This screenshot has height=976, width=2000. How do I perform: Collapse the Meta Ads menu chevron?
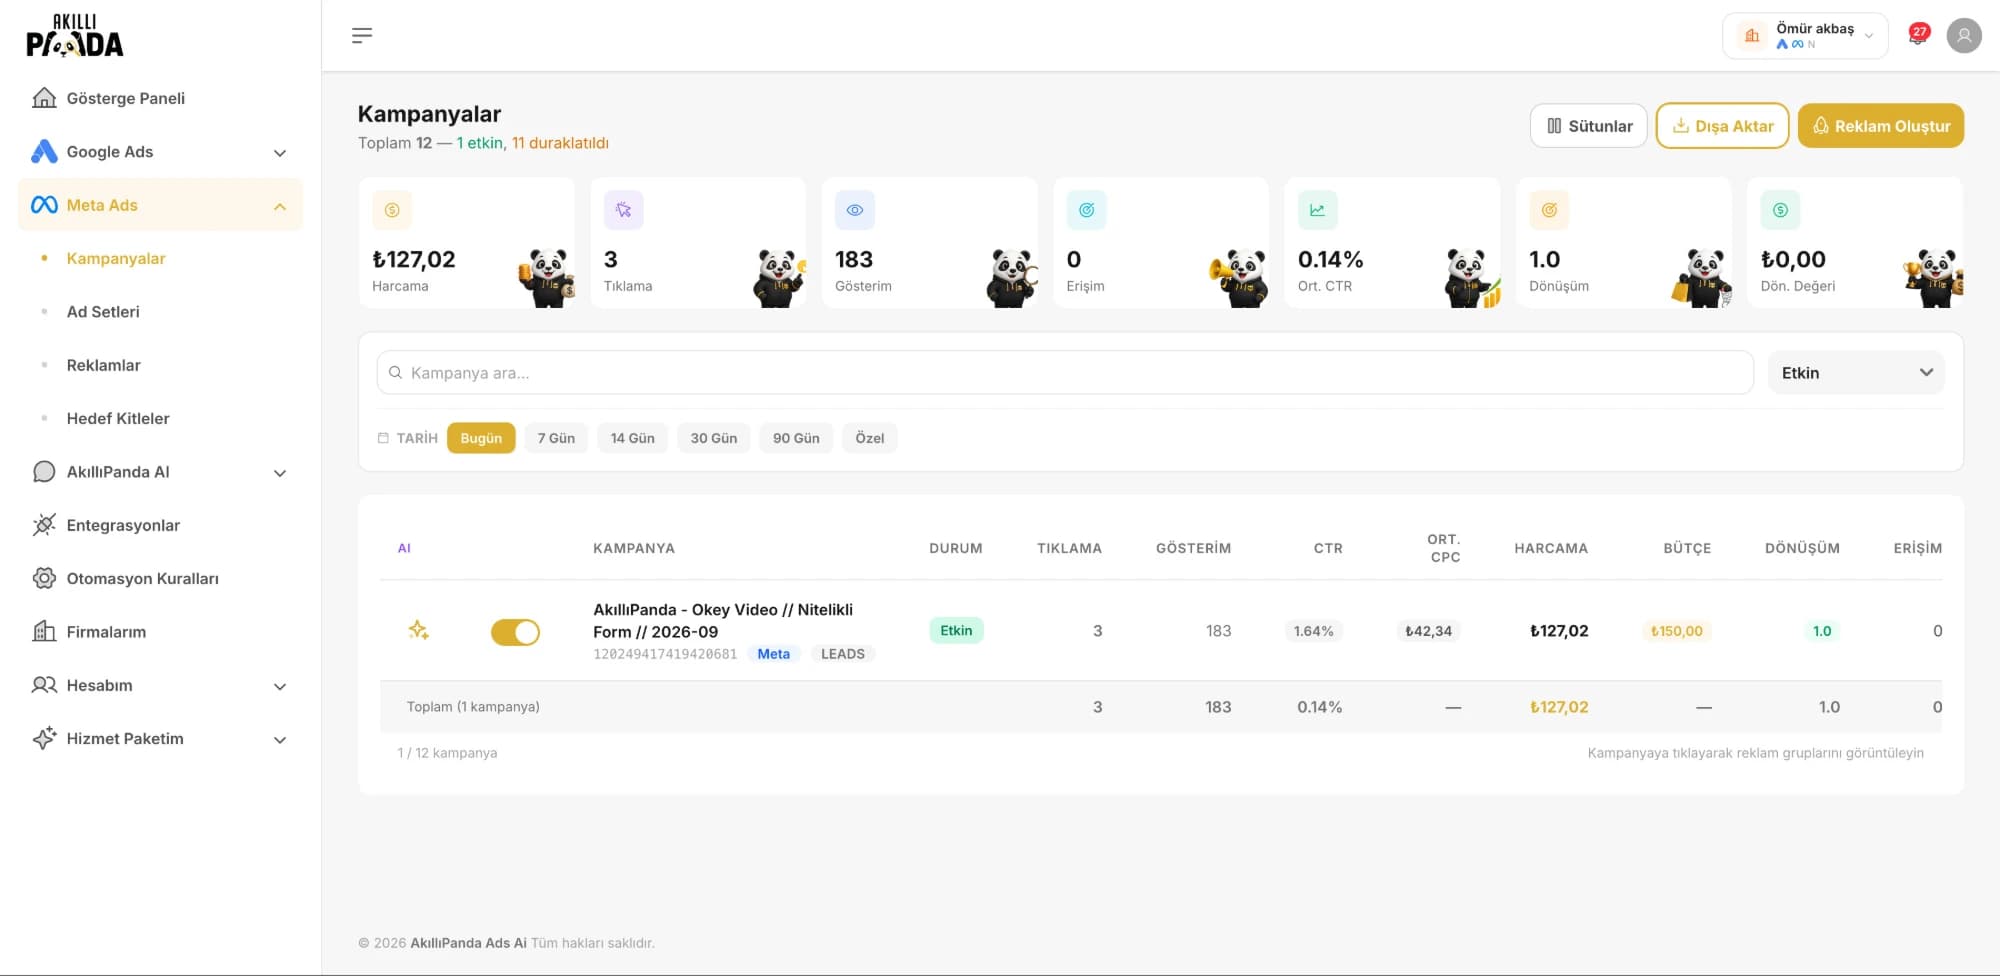click(280, 206)
